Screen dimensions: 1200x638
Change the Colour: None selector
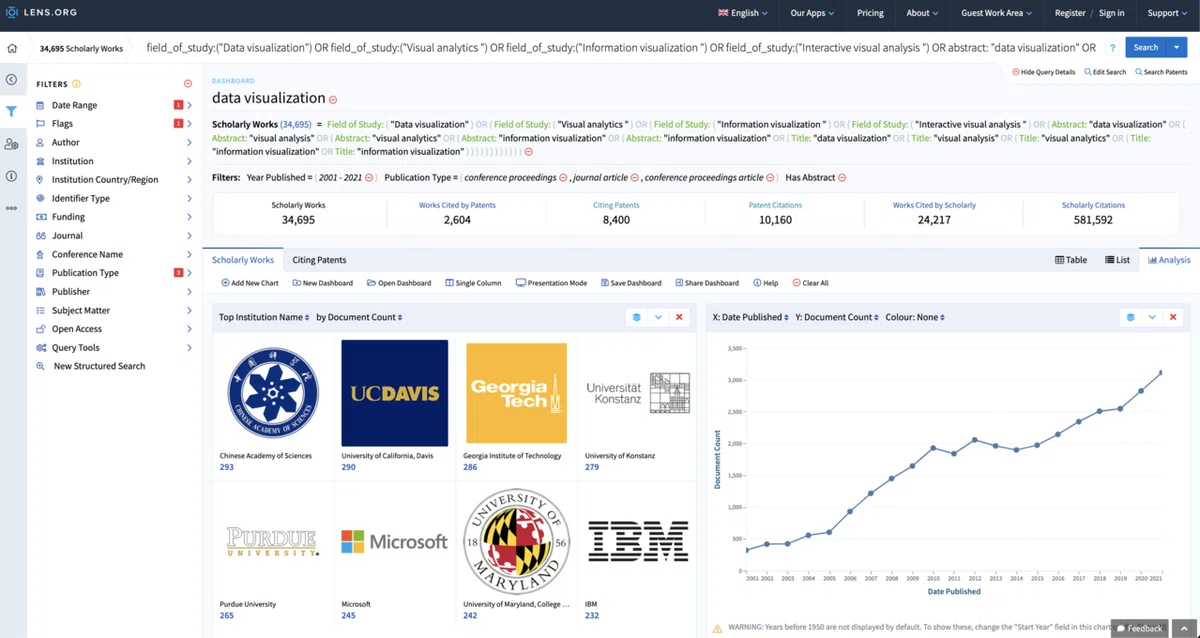pos(915,317)
